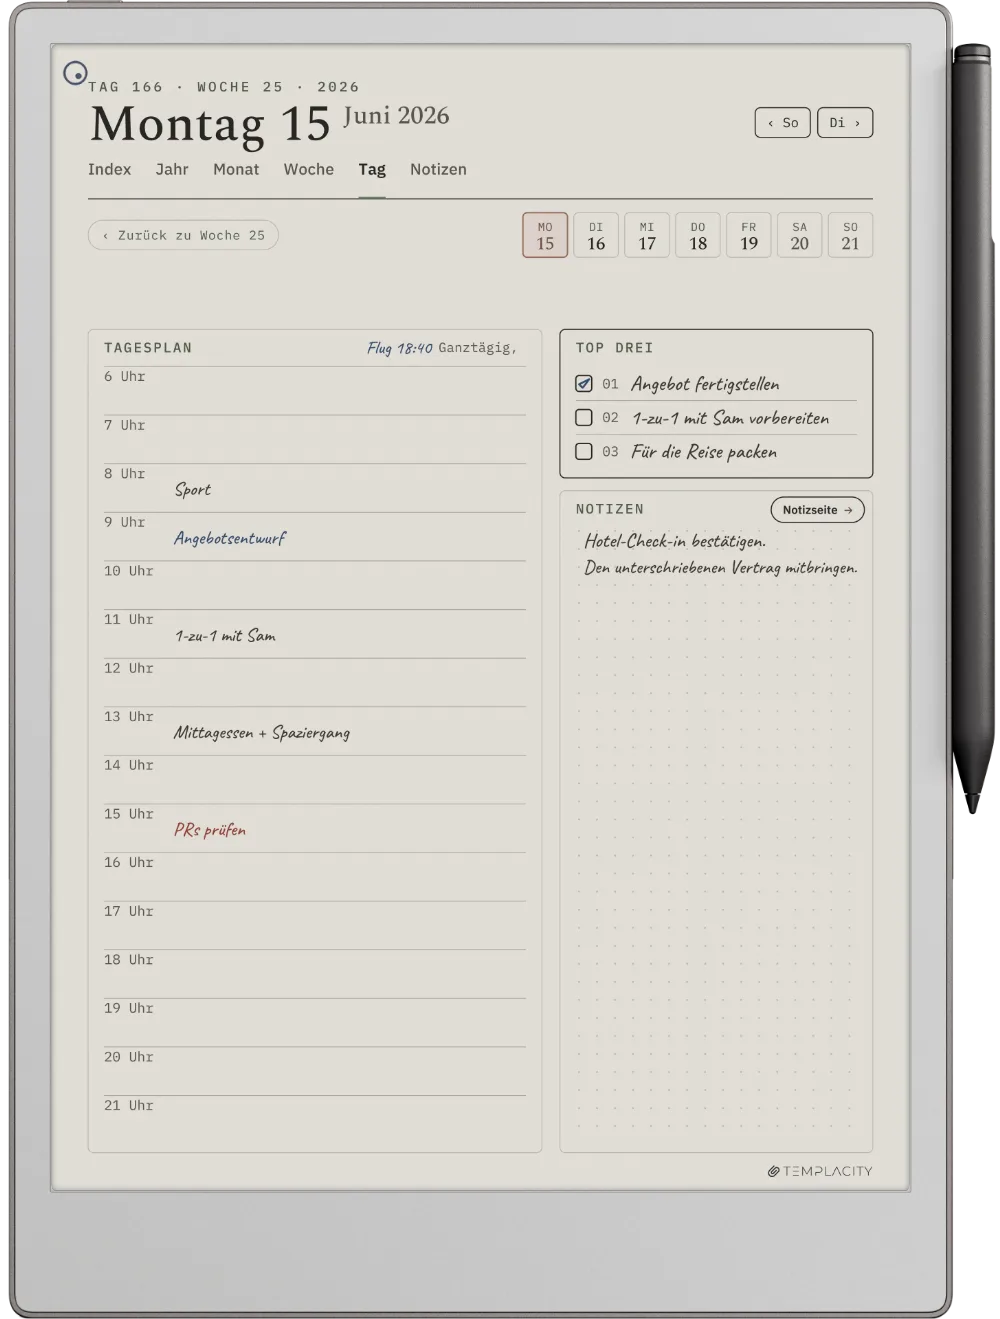The image size is (1000, 1319).
Task: Uncheck task 01 Angebot fertigstellen
Action: [584, 384]
